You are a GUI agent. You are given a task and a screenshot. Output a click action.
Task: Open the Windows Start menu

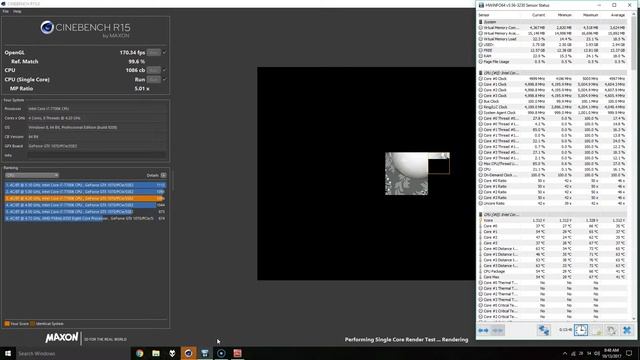(x=8, y=353)
